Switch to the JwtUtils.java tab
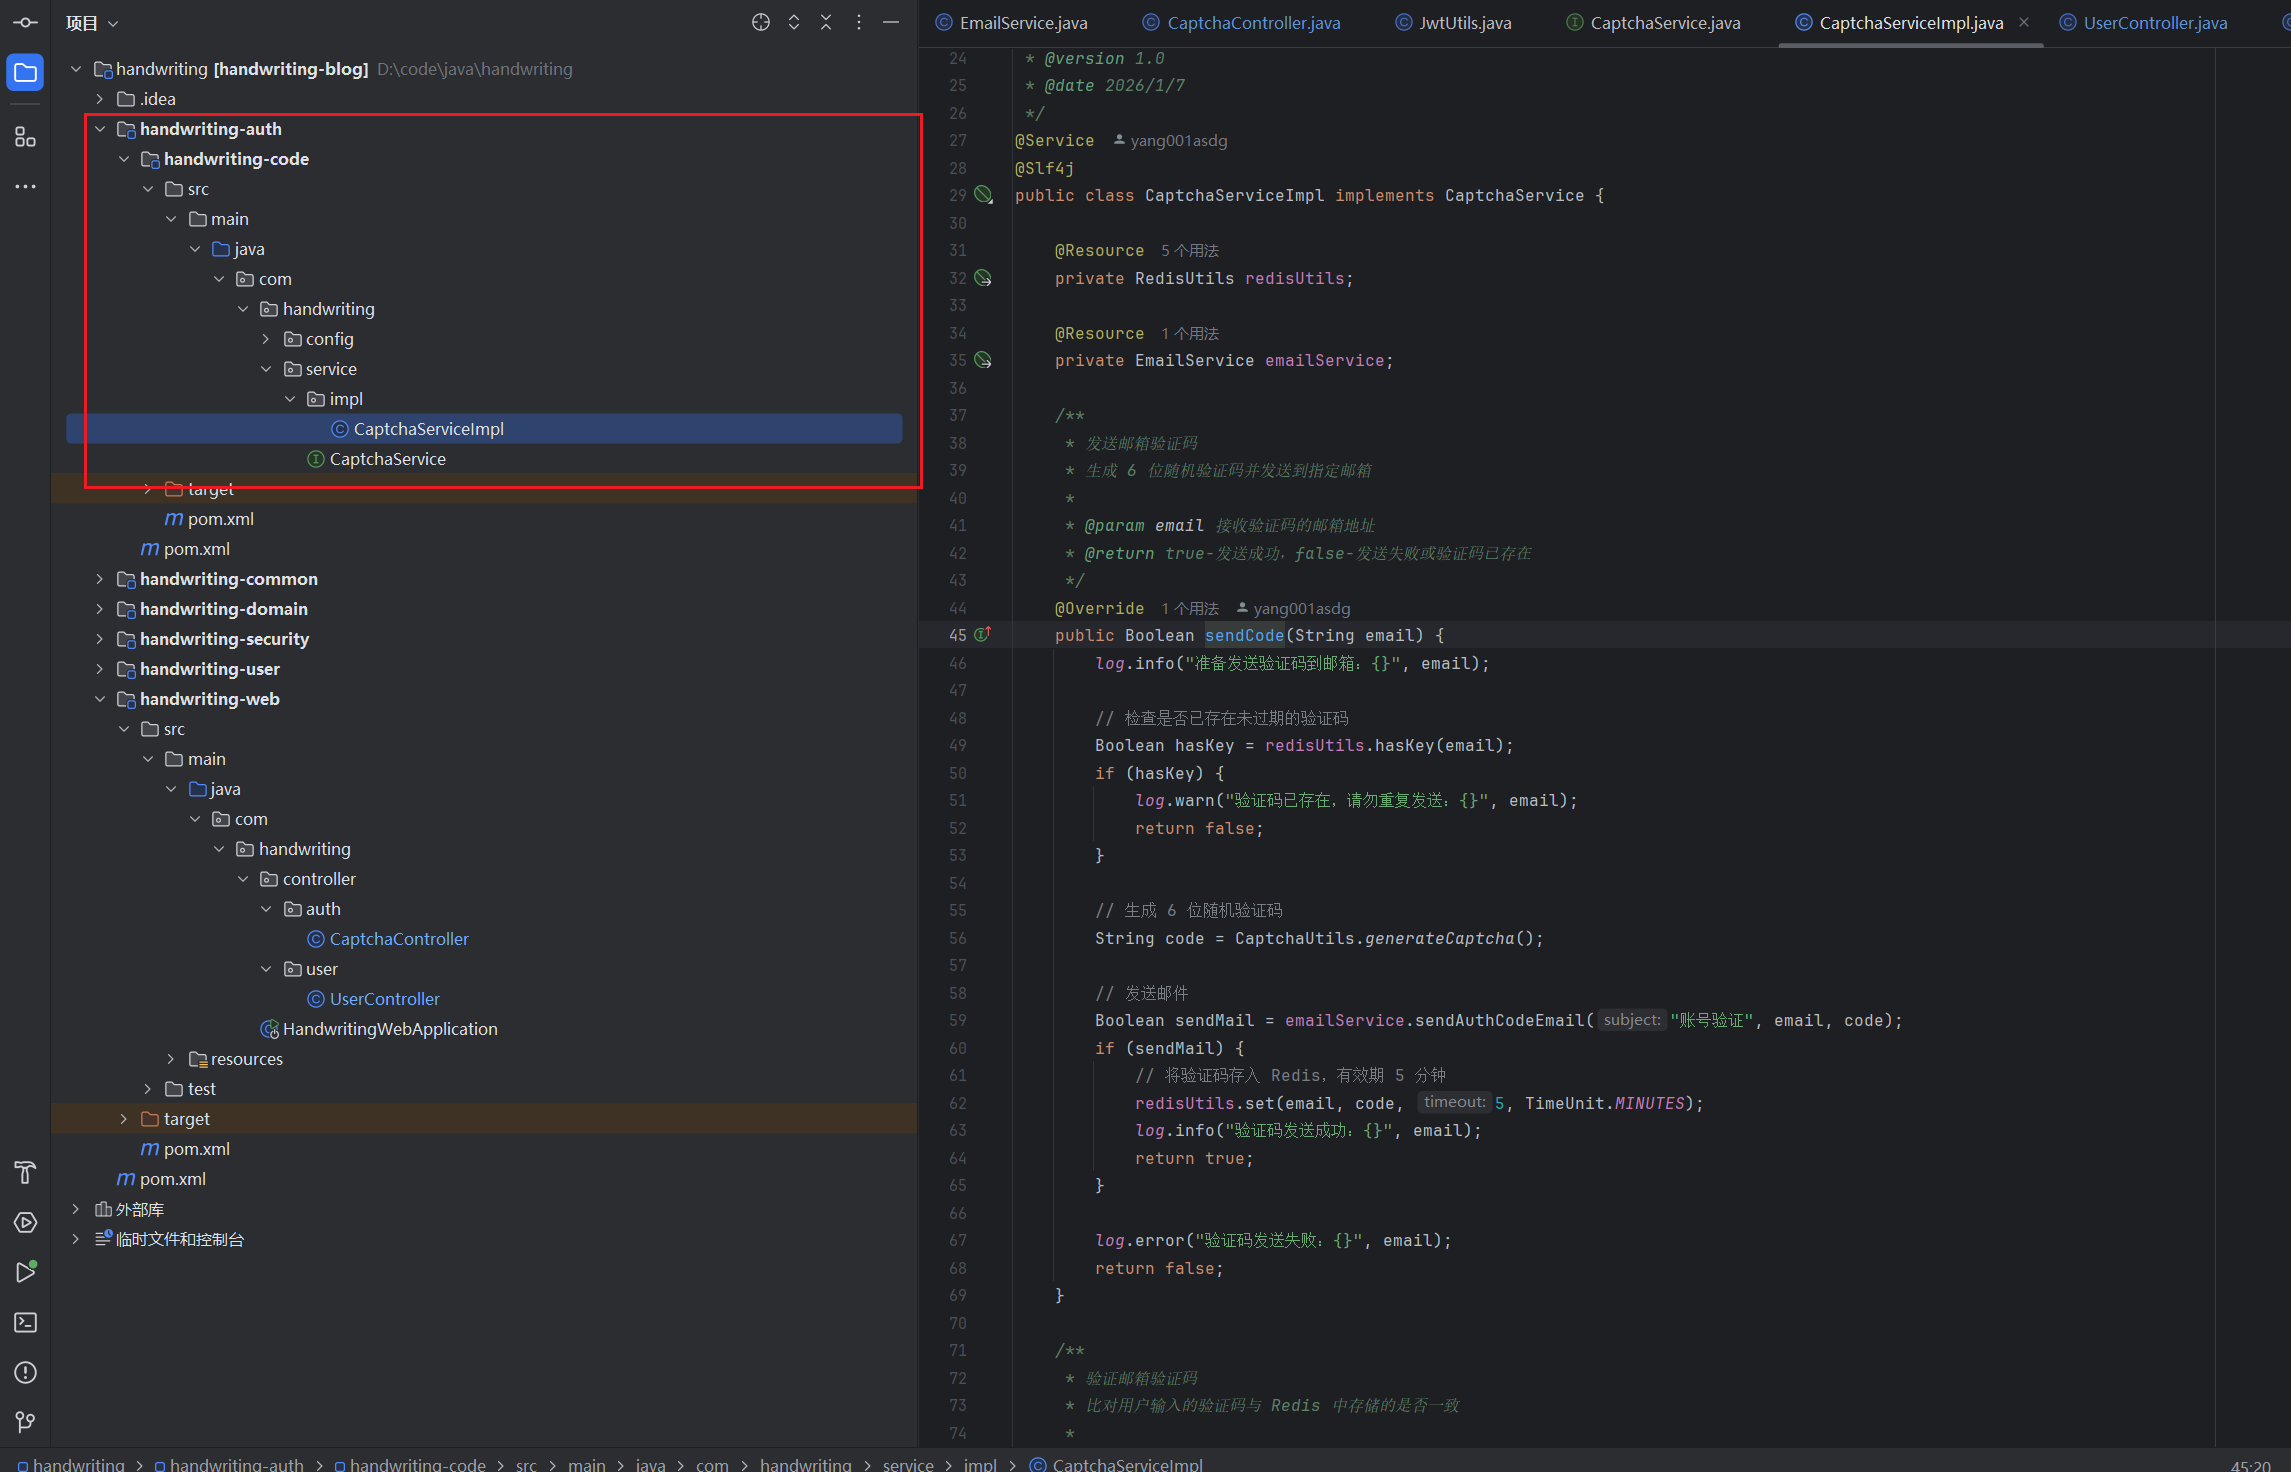The height and width of the screenshot is (1472, 2291). [x=1464, y=23]
